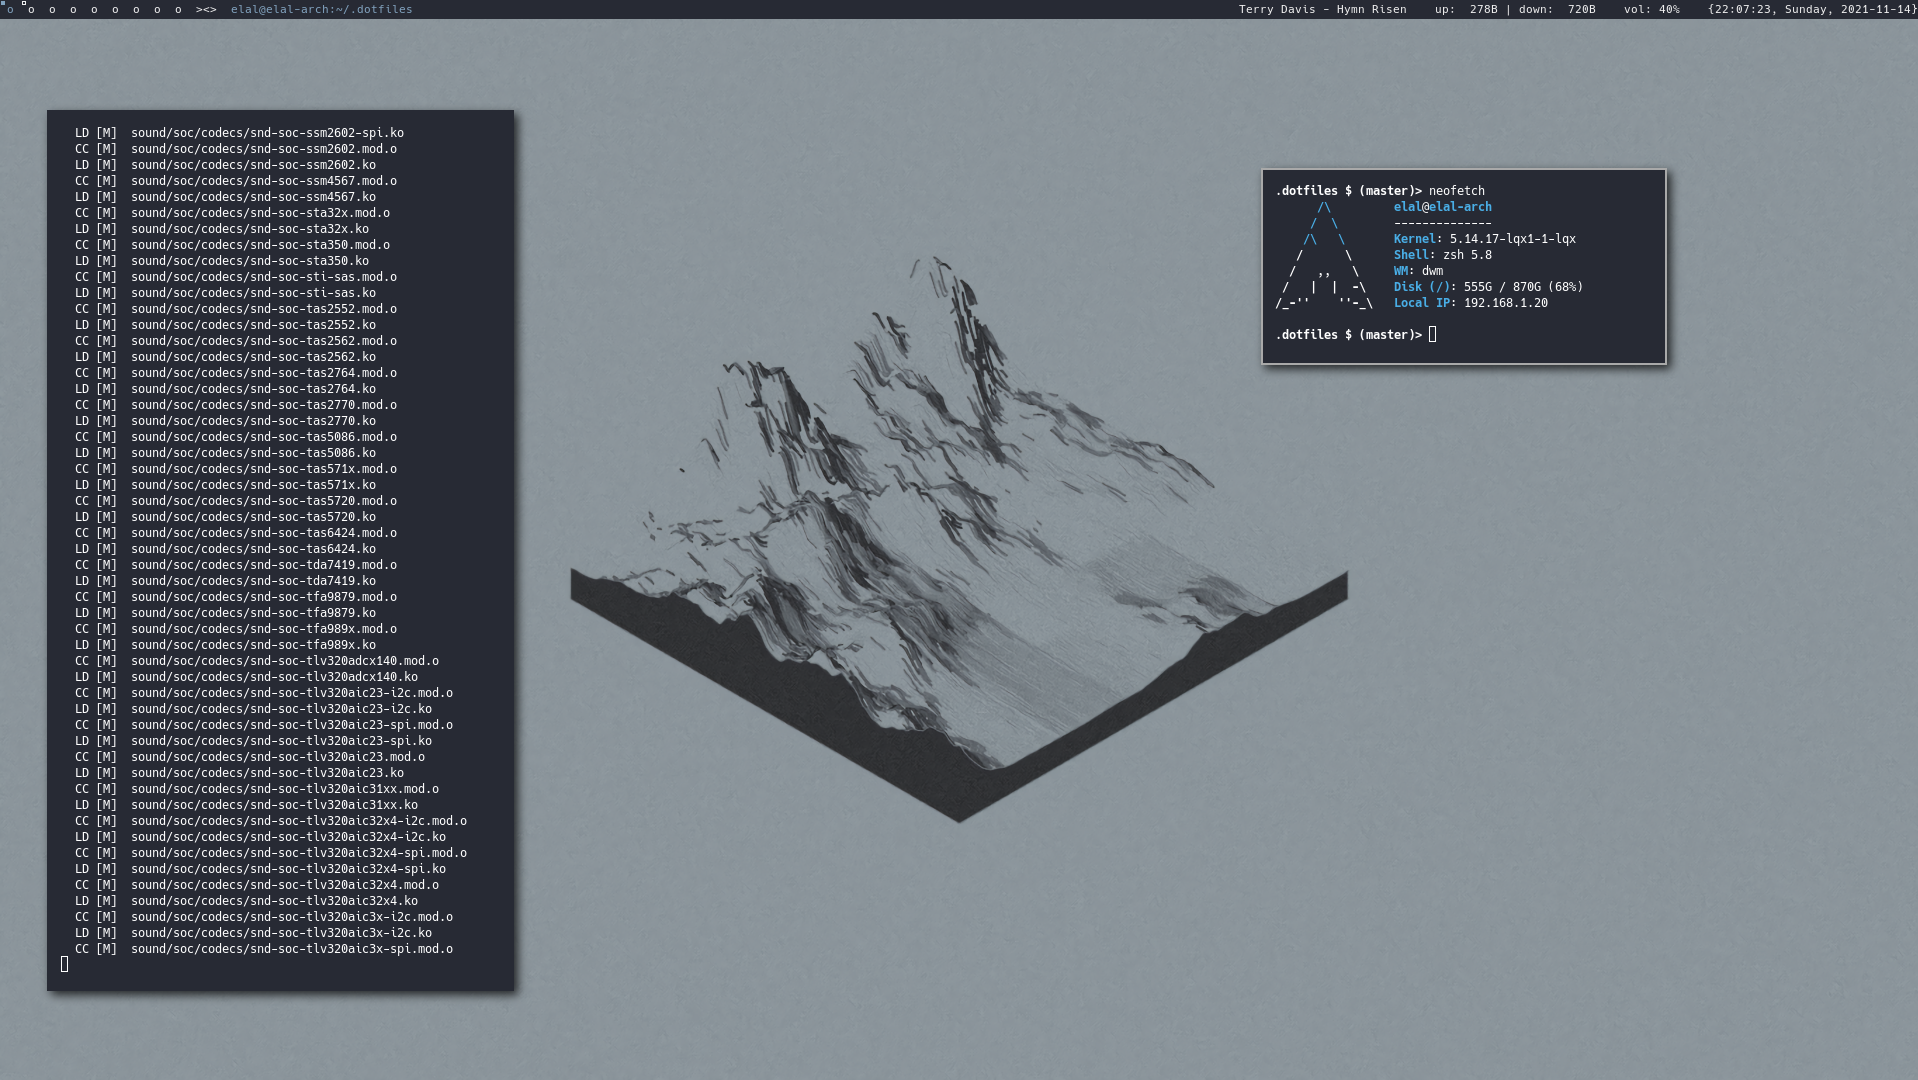Screen dimensions: 1918x1080
Task: Click build line snd-soc-tlv320aic32x4-spi.mod.o
Action: [x=270, y=853]
